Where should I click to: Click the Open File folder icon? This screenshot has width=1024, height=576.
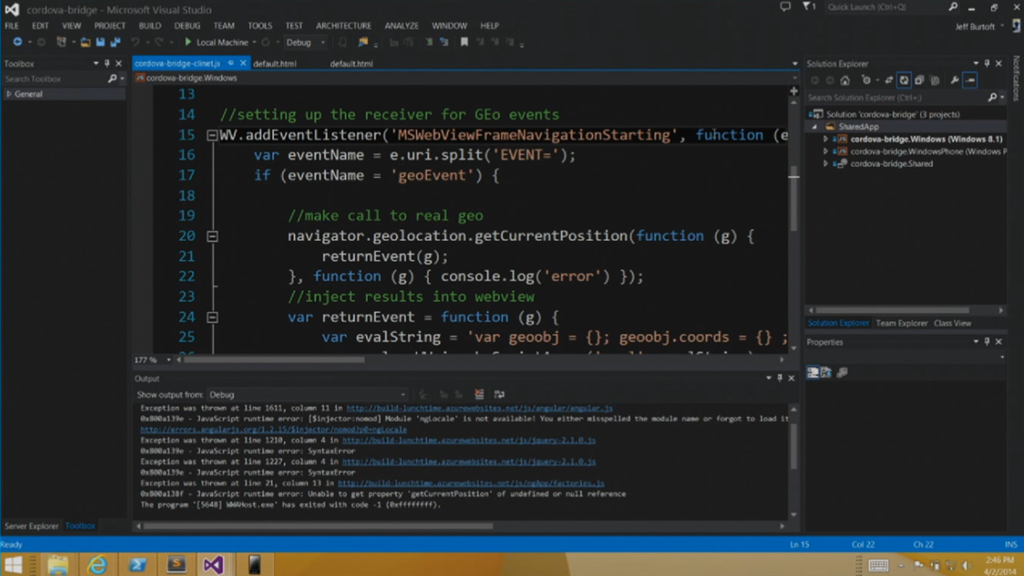point(85,42)
